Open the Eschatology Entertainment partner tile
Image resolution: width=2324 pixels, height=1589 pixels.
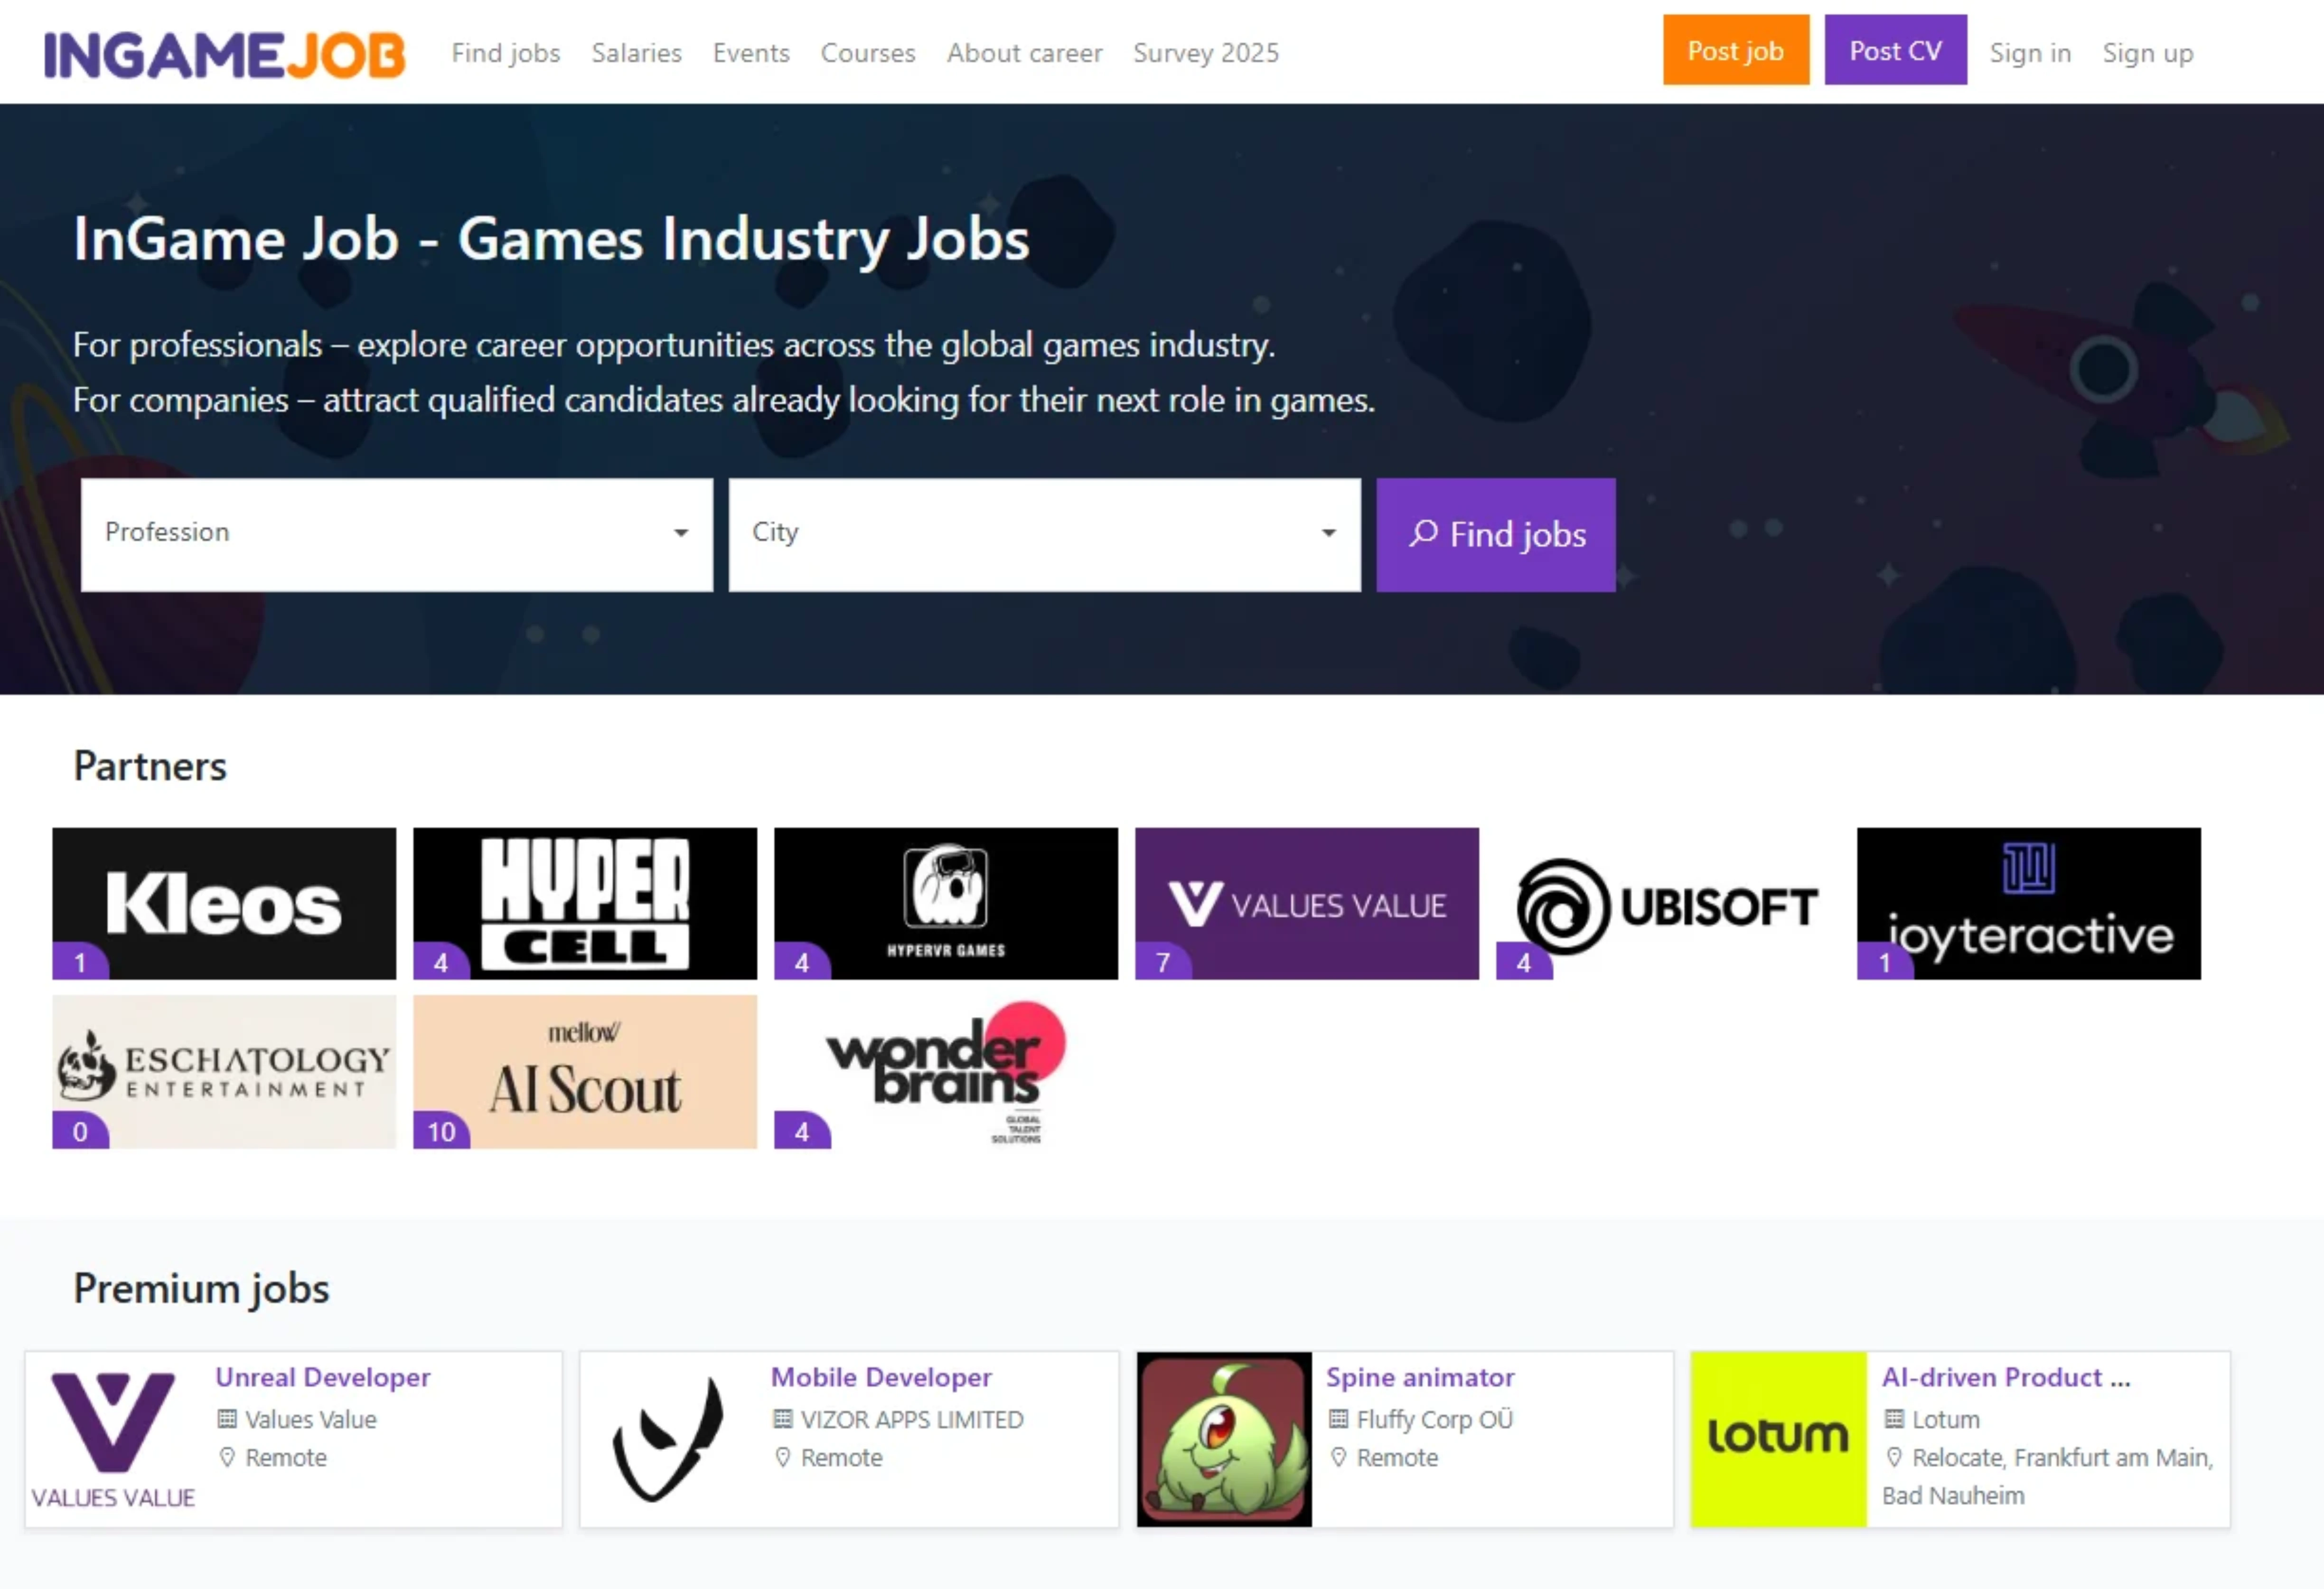point(224,1072)
